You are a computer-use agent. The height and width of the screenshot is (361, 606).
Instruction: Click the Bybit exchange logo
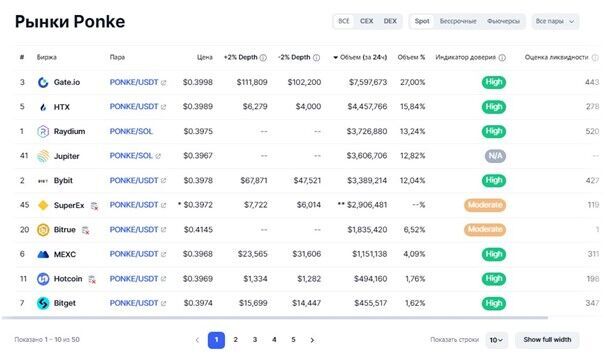[43, 181]
